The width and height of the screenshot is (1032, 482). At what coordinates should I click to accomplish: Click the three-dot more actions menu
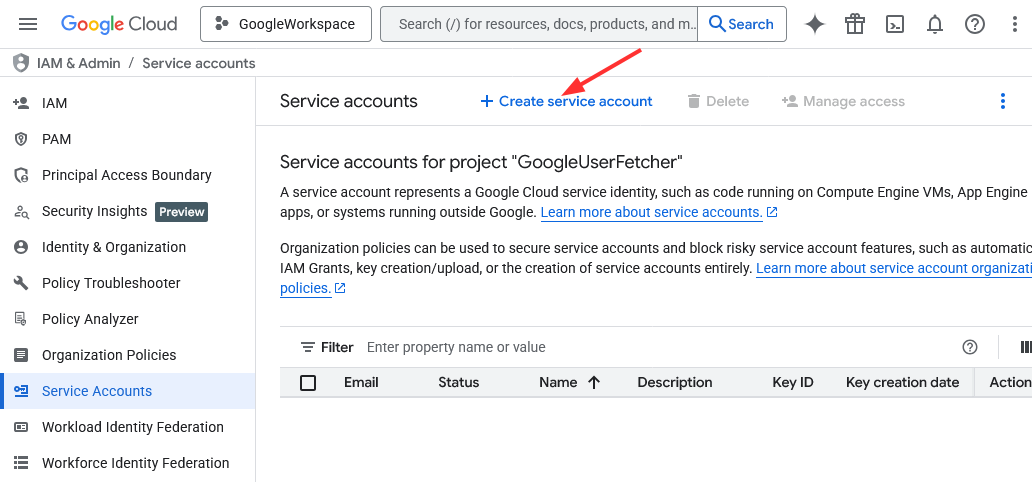click(x=1003, y=101)
